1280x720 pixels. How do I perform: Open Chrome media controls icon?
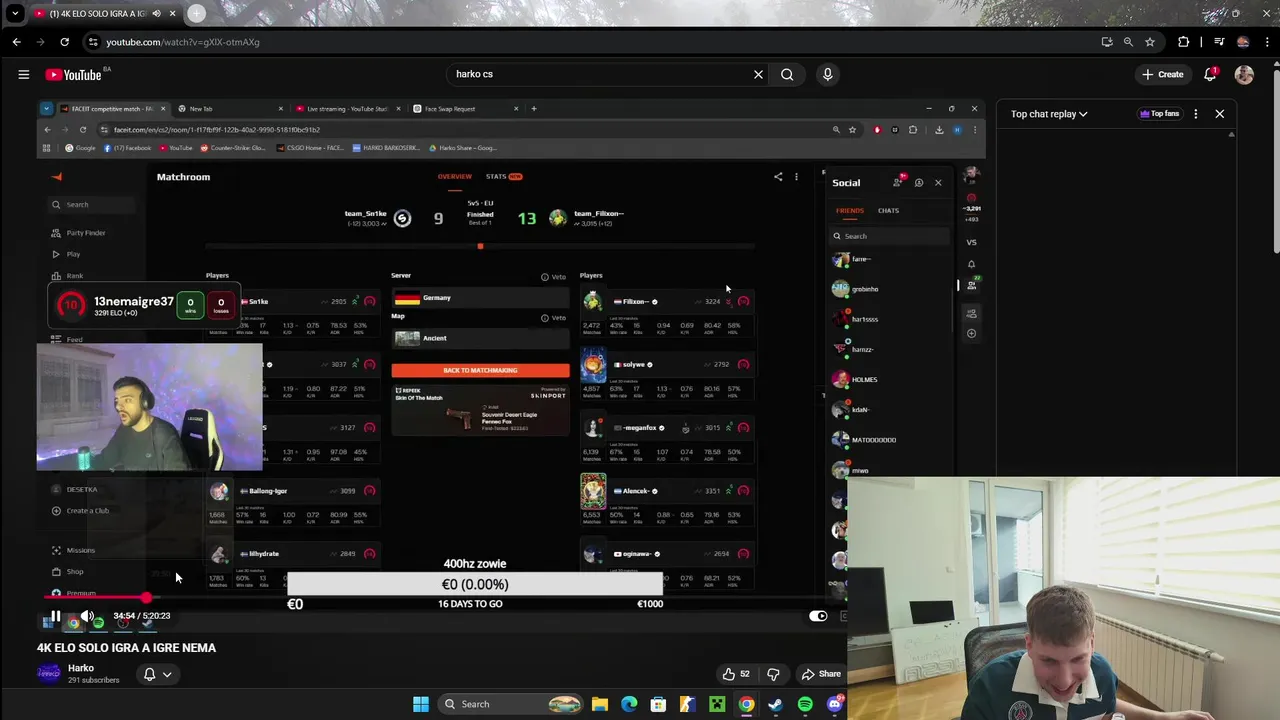pyautogui.click(x=1219, y=42)
